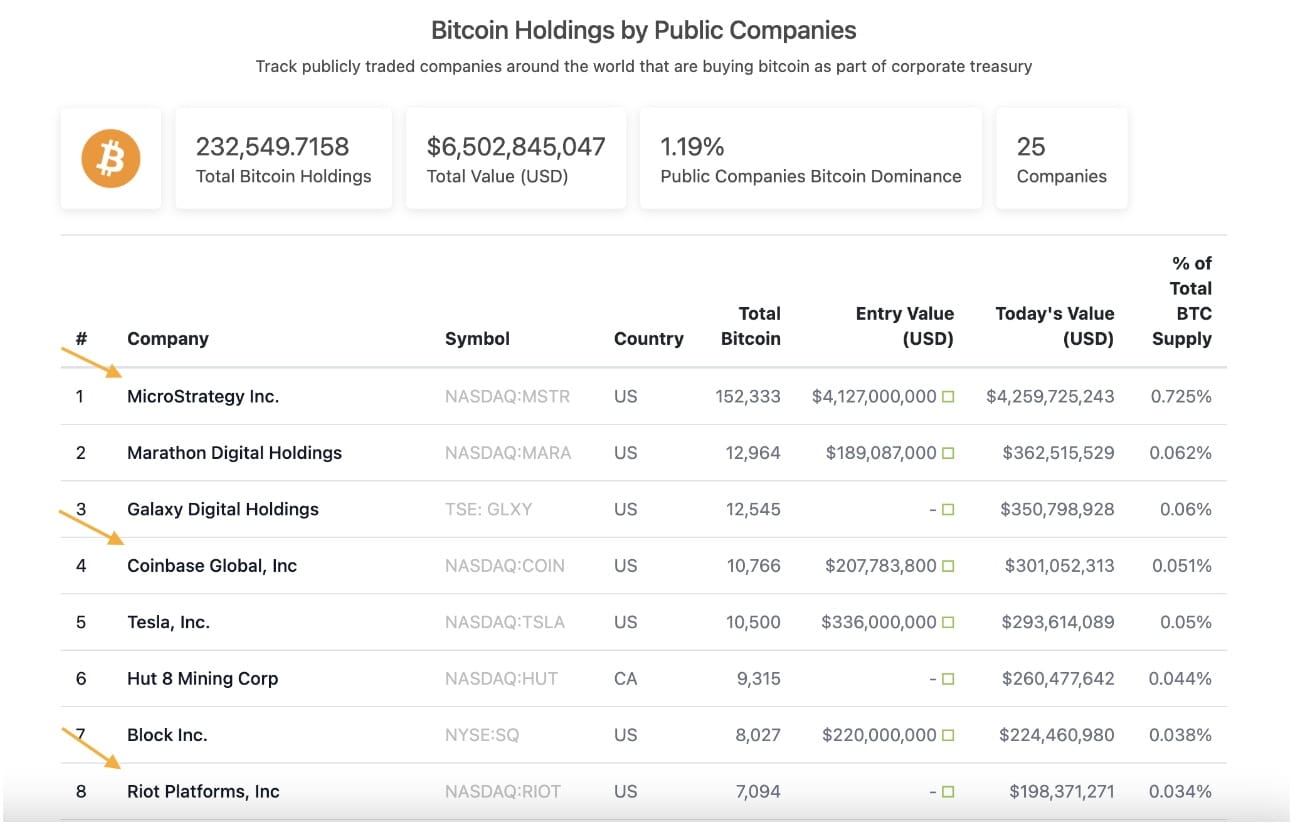The image size is (1298, 824).
Task: Click the orange Bitcoin logo icon
Action: [110, 157]
